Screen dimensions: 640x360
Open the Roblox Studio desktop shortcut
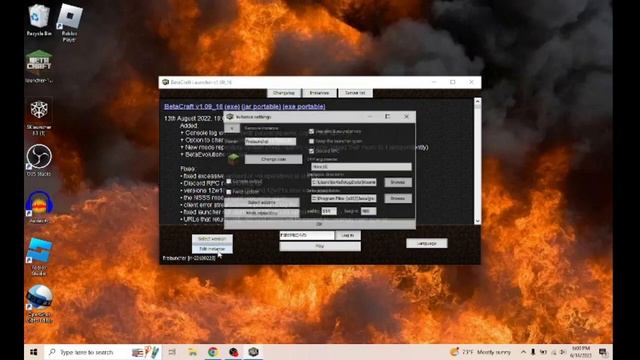(x=39, y=256)
